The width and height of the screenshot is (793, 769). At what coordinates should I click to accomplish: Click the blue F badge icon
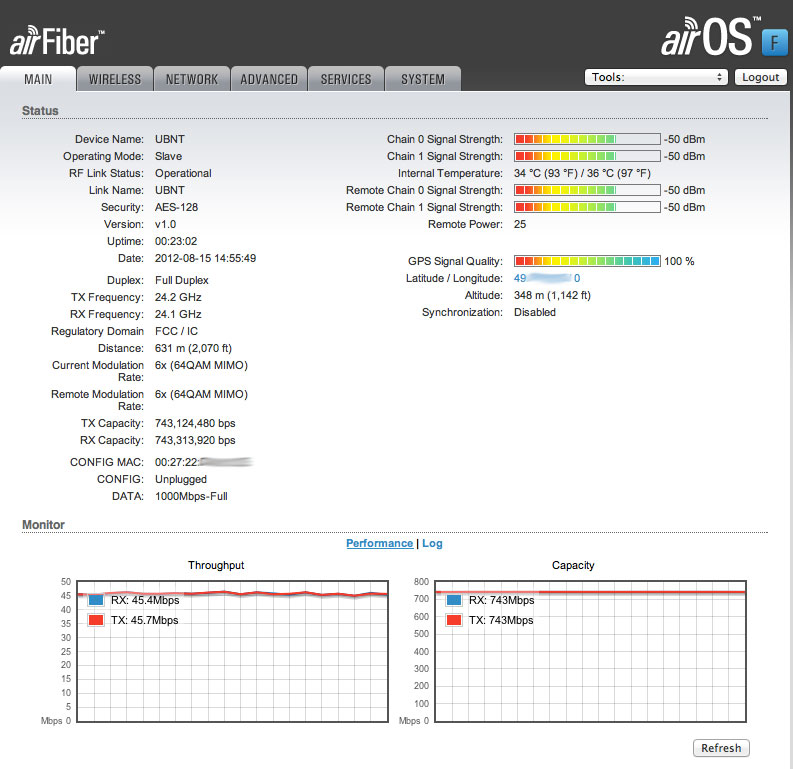tap(774, 42)
